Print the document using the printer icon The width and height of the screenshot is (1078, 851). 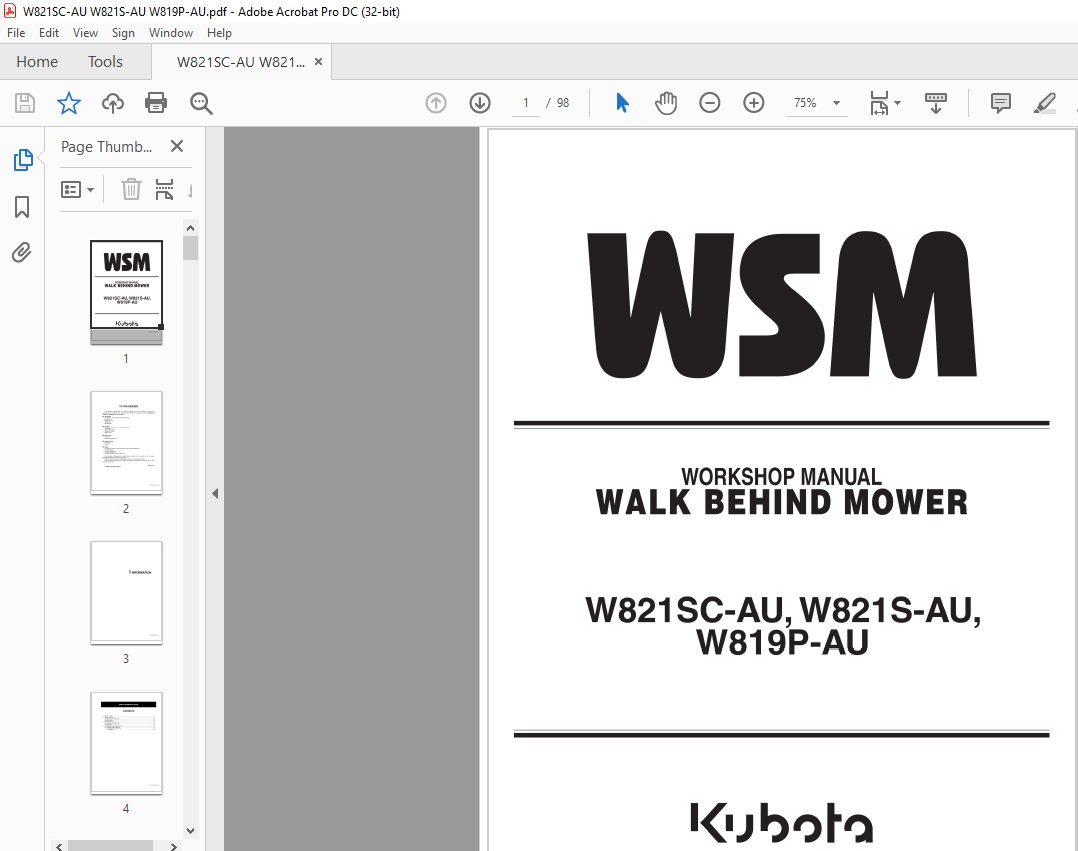156,103
